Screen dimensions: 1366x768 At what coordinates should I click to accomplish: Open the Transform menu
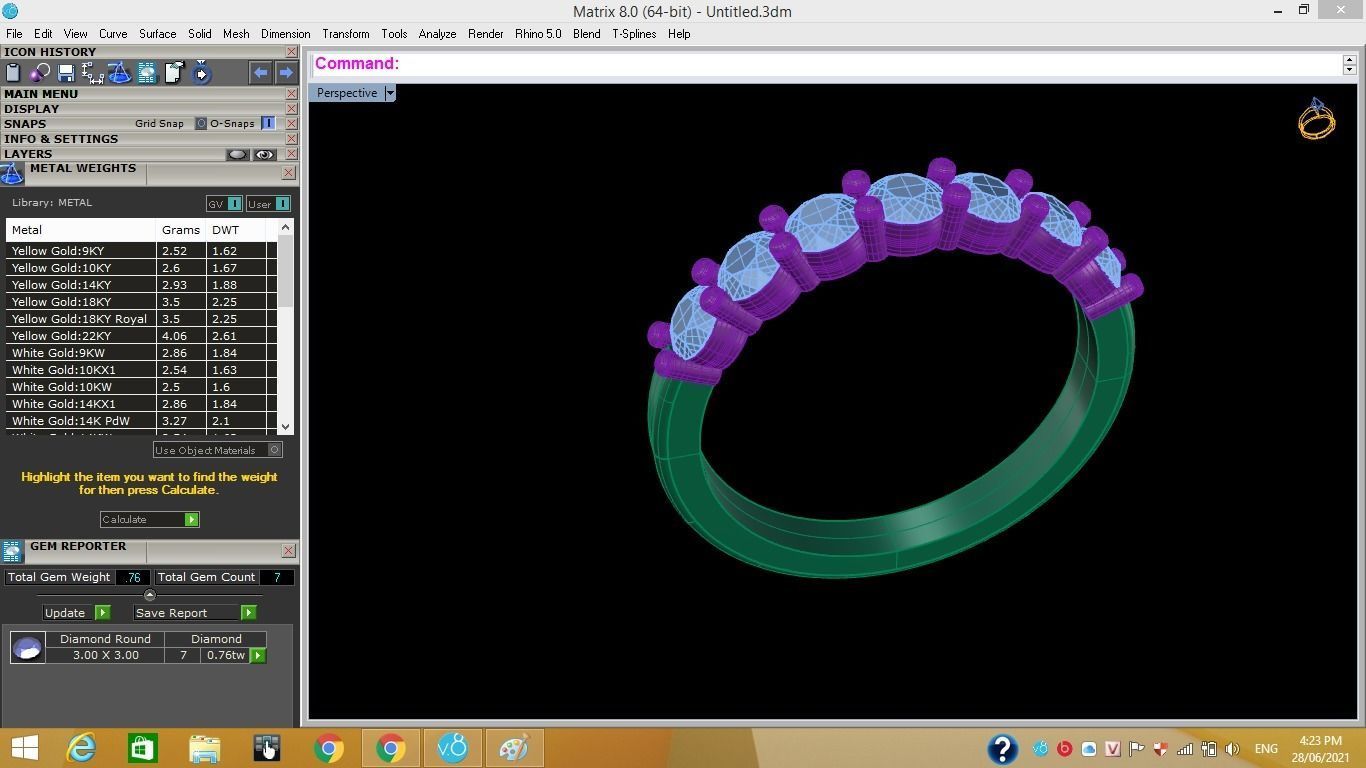[346, 34]
